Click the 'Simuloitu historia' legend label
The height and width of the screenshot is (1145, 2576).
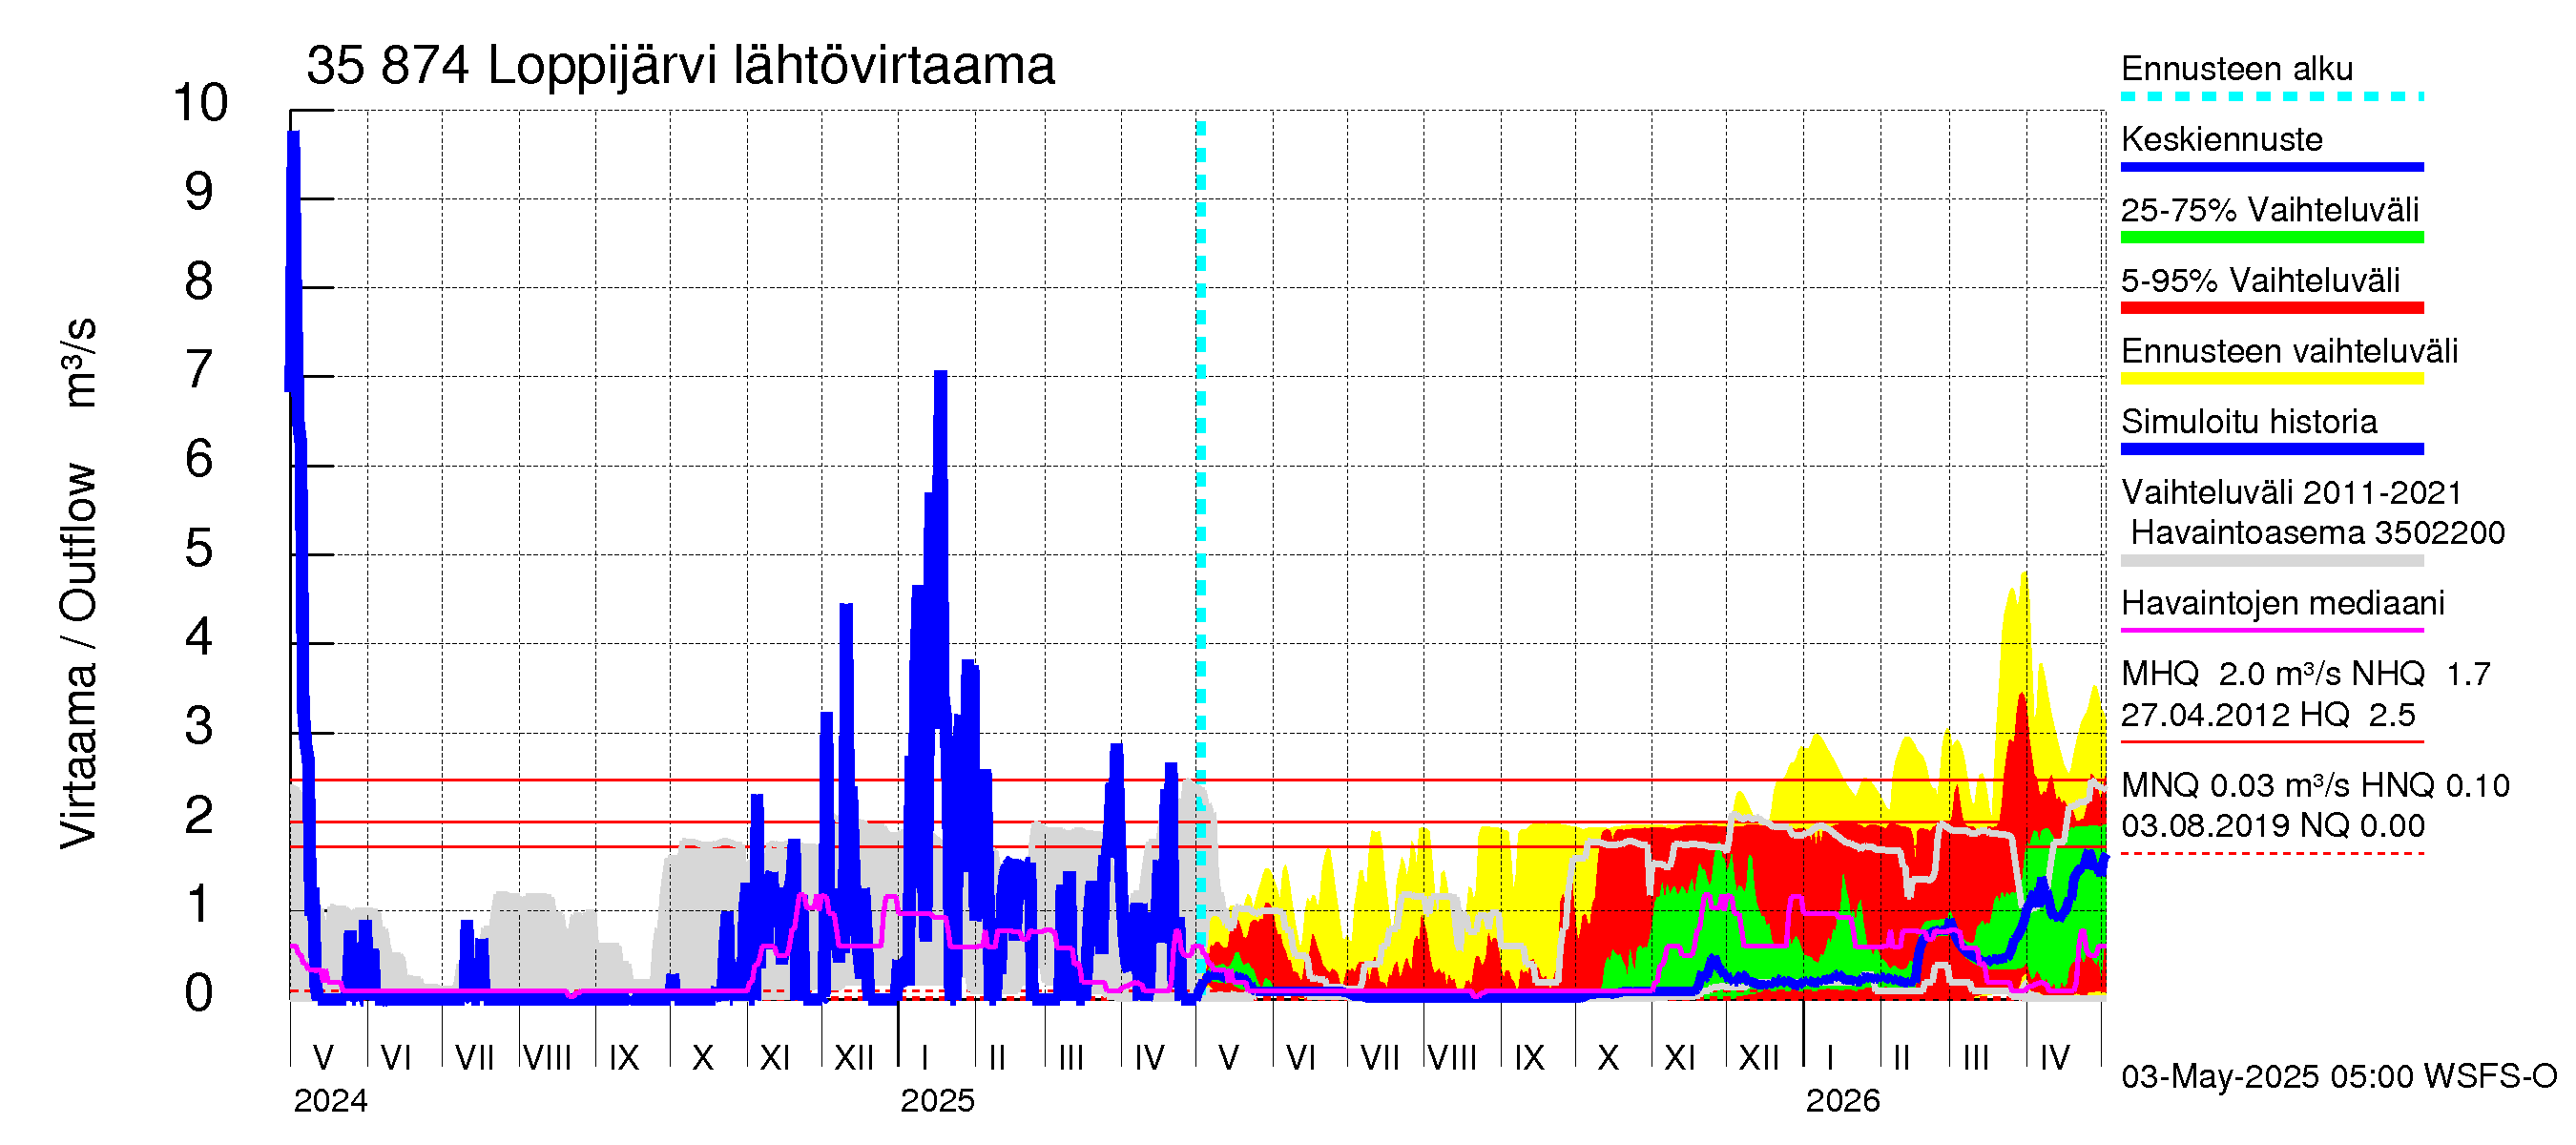2249,422
